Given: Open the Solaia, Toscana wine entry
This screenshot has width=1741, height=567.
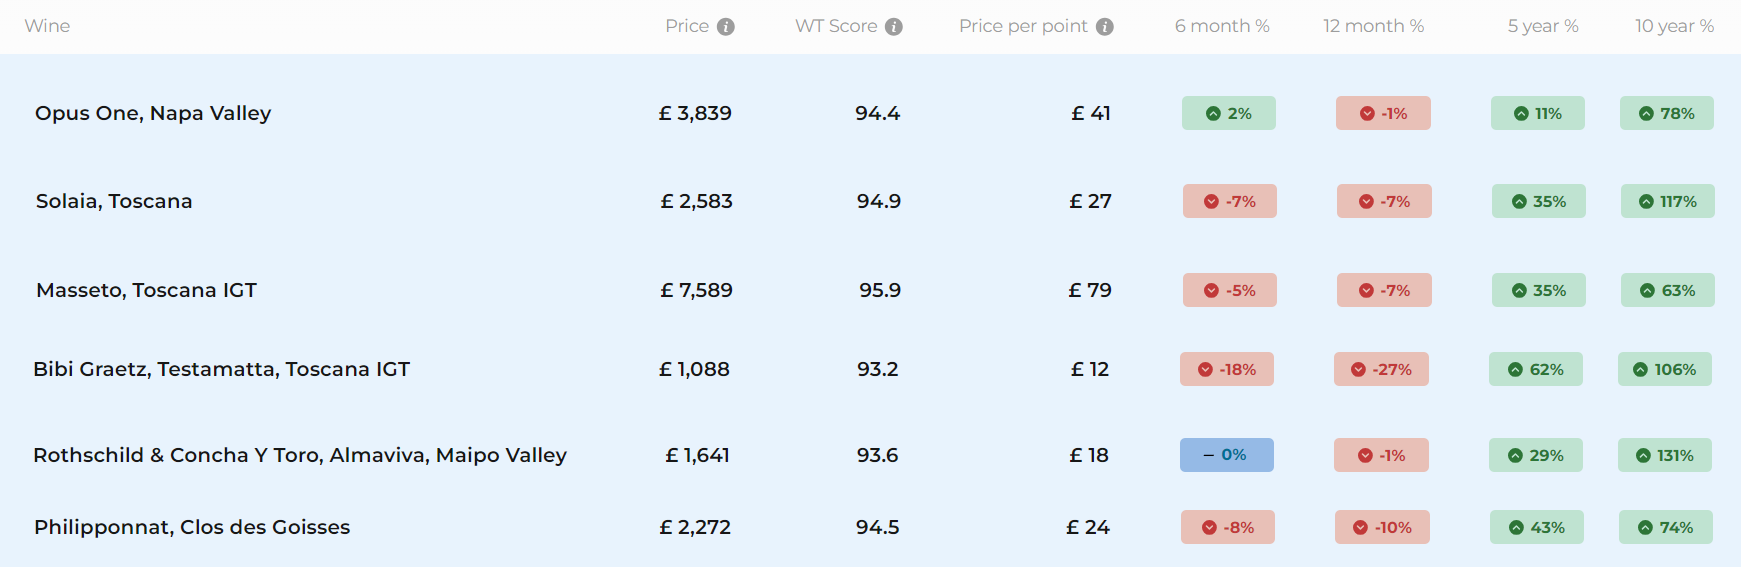Looking at the screenshot, I should pos(114,201).
